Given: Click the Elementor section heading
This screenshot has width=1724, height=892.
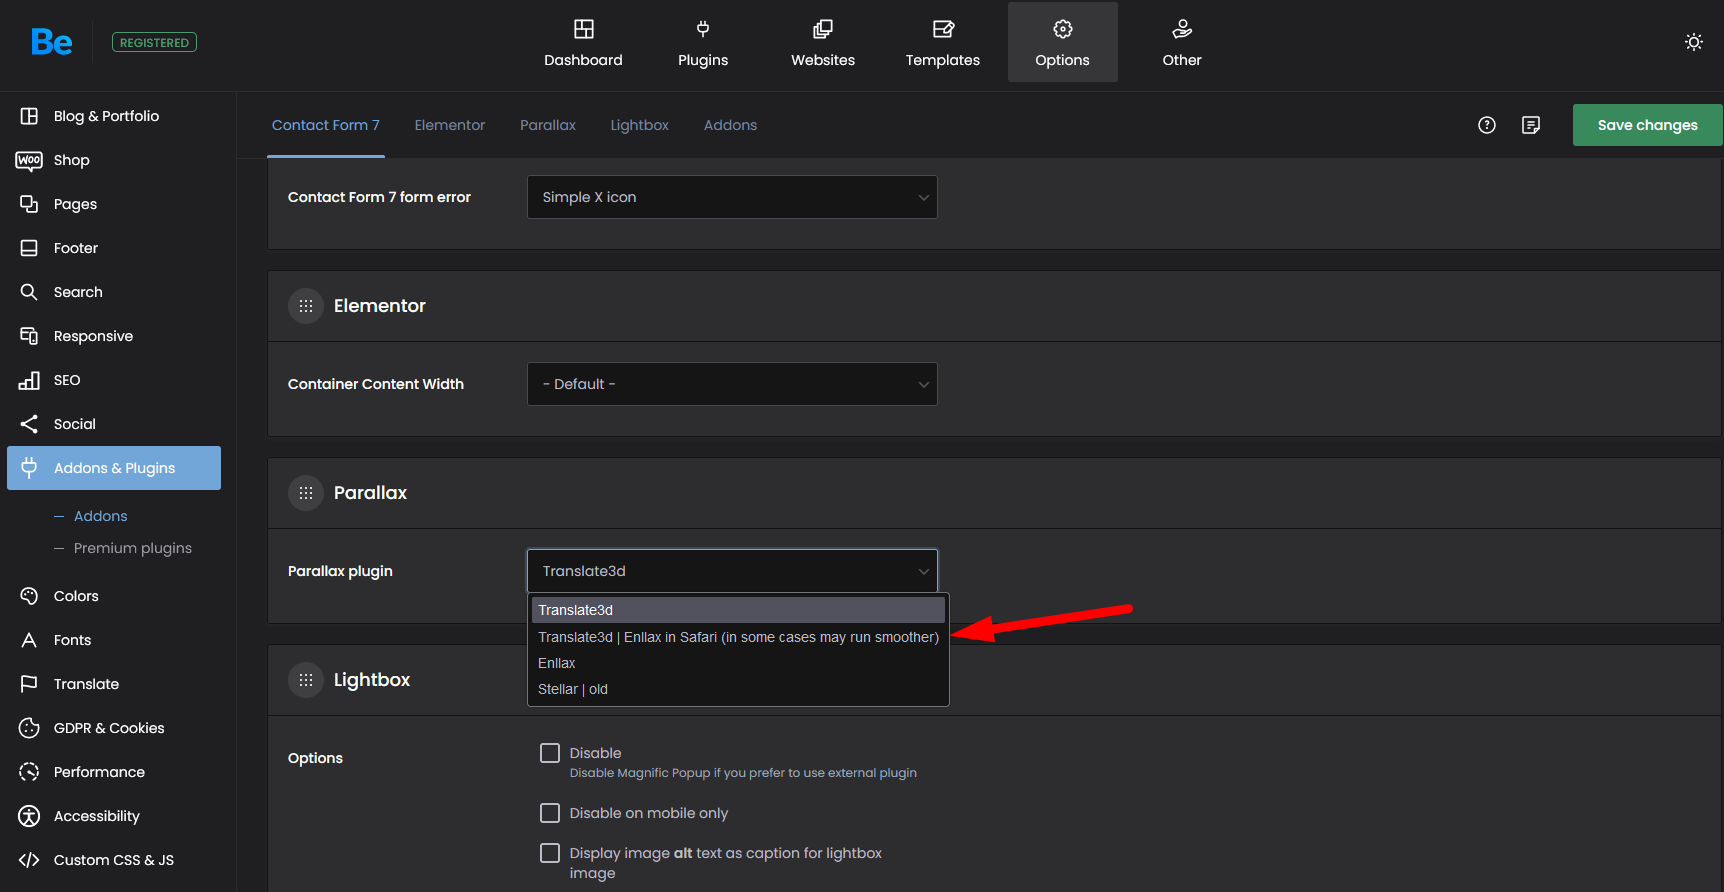Looking at the screenshot, I should coord(380,306).
